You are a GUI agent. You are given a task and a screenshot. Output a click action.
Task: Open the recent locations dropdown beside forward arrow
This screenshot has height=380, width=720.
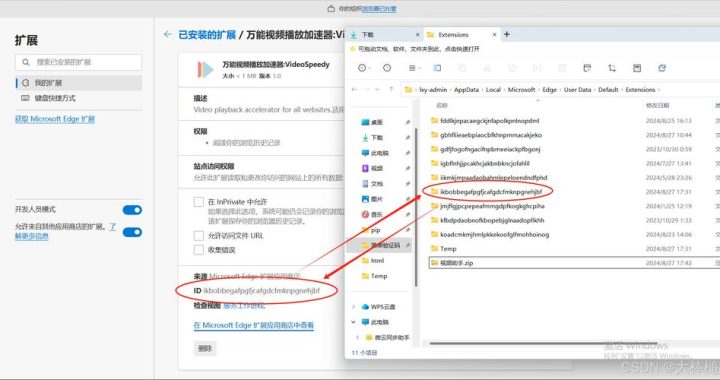pos(377,89)
